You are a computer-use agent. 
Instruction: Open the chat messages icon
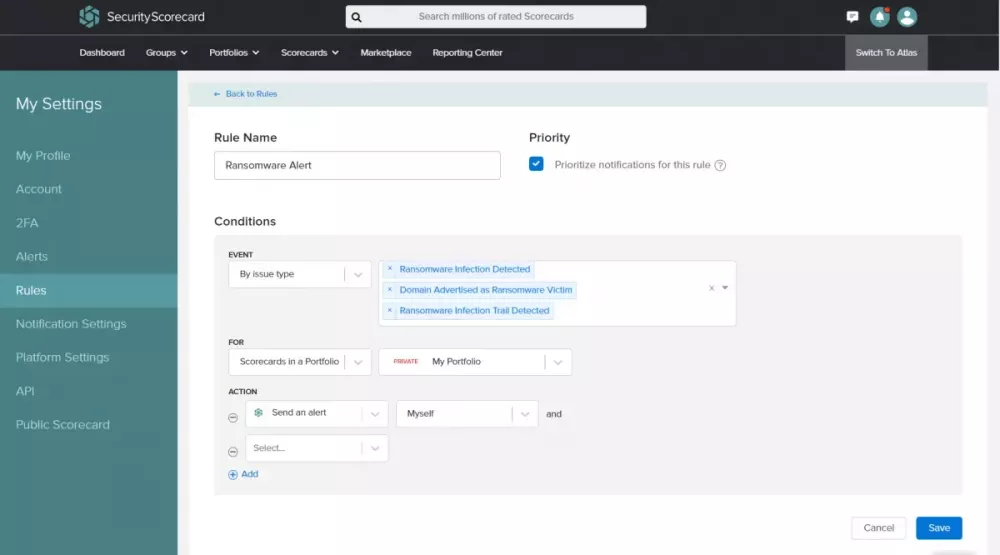[852, 17]
